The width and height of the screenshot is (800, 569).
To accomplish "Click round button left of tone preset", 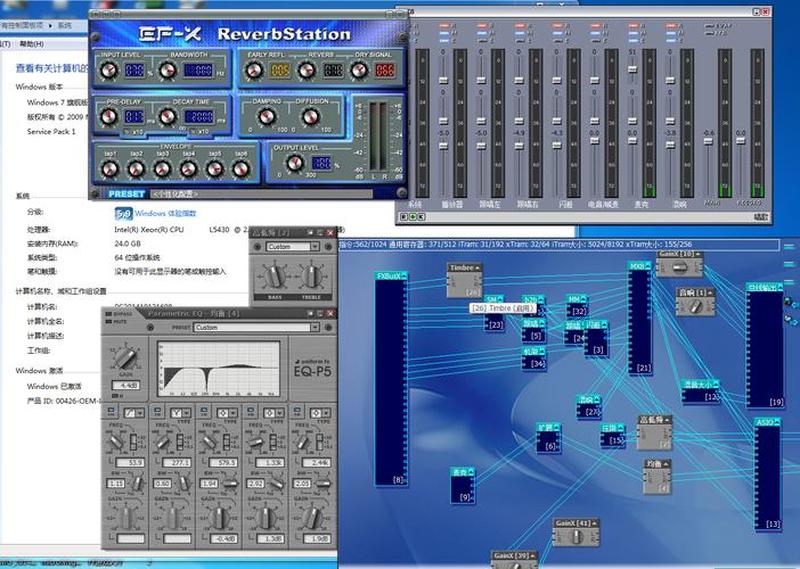I will pos(257,246).
